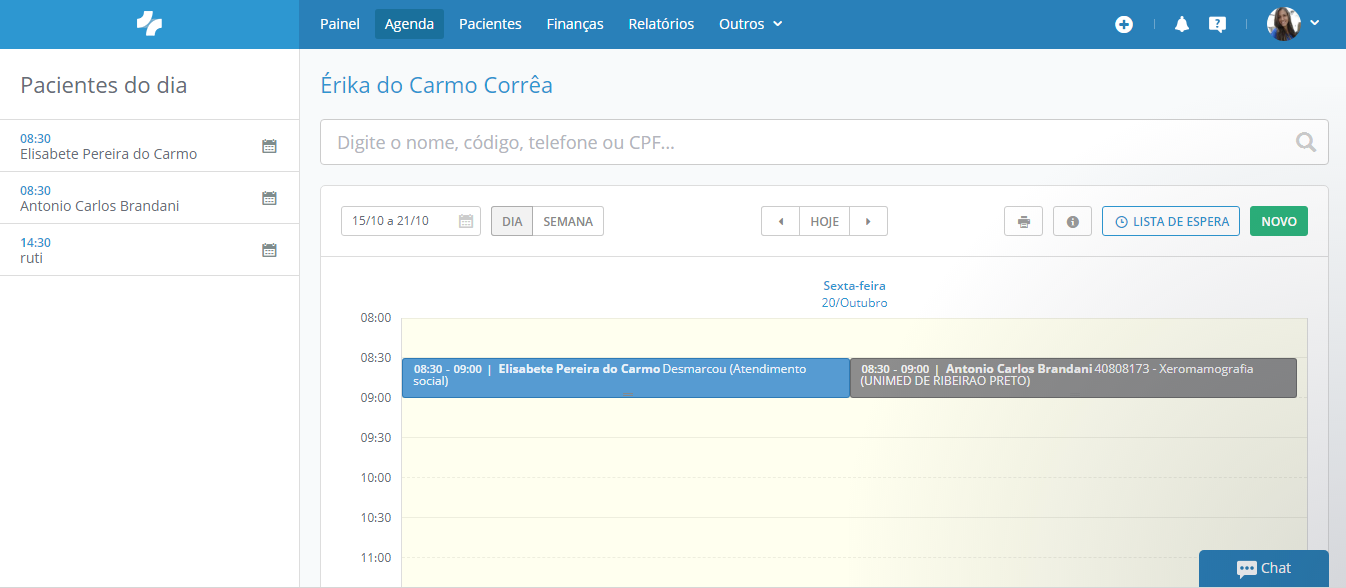Click the green NOVO button

coord(1278,220)
